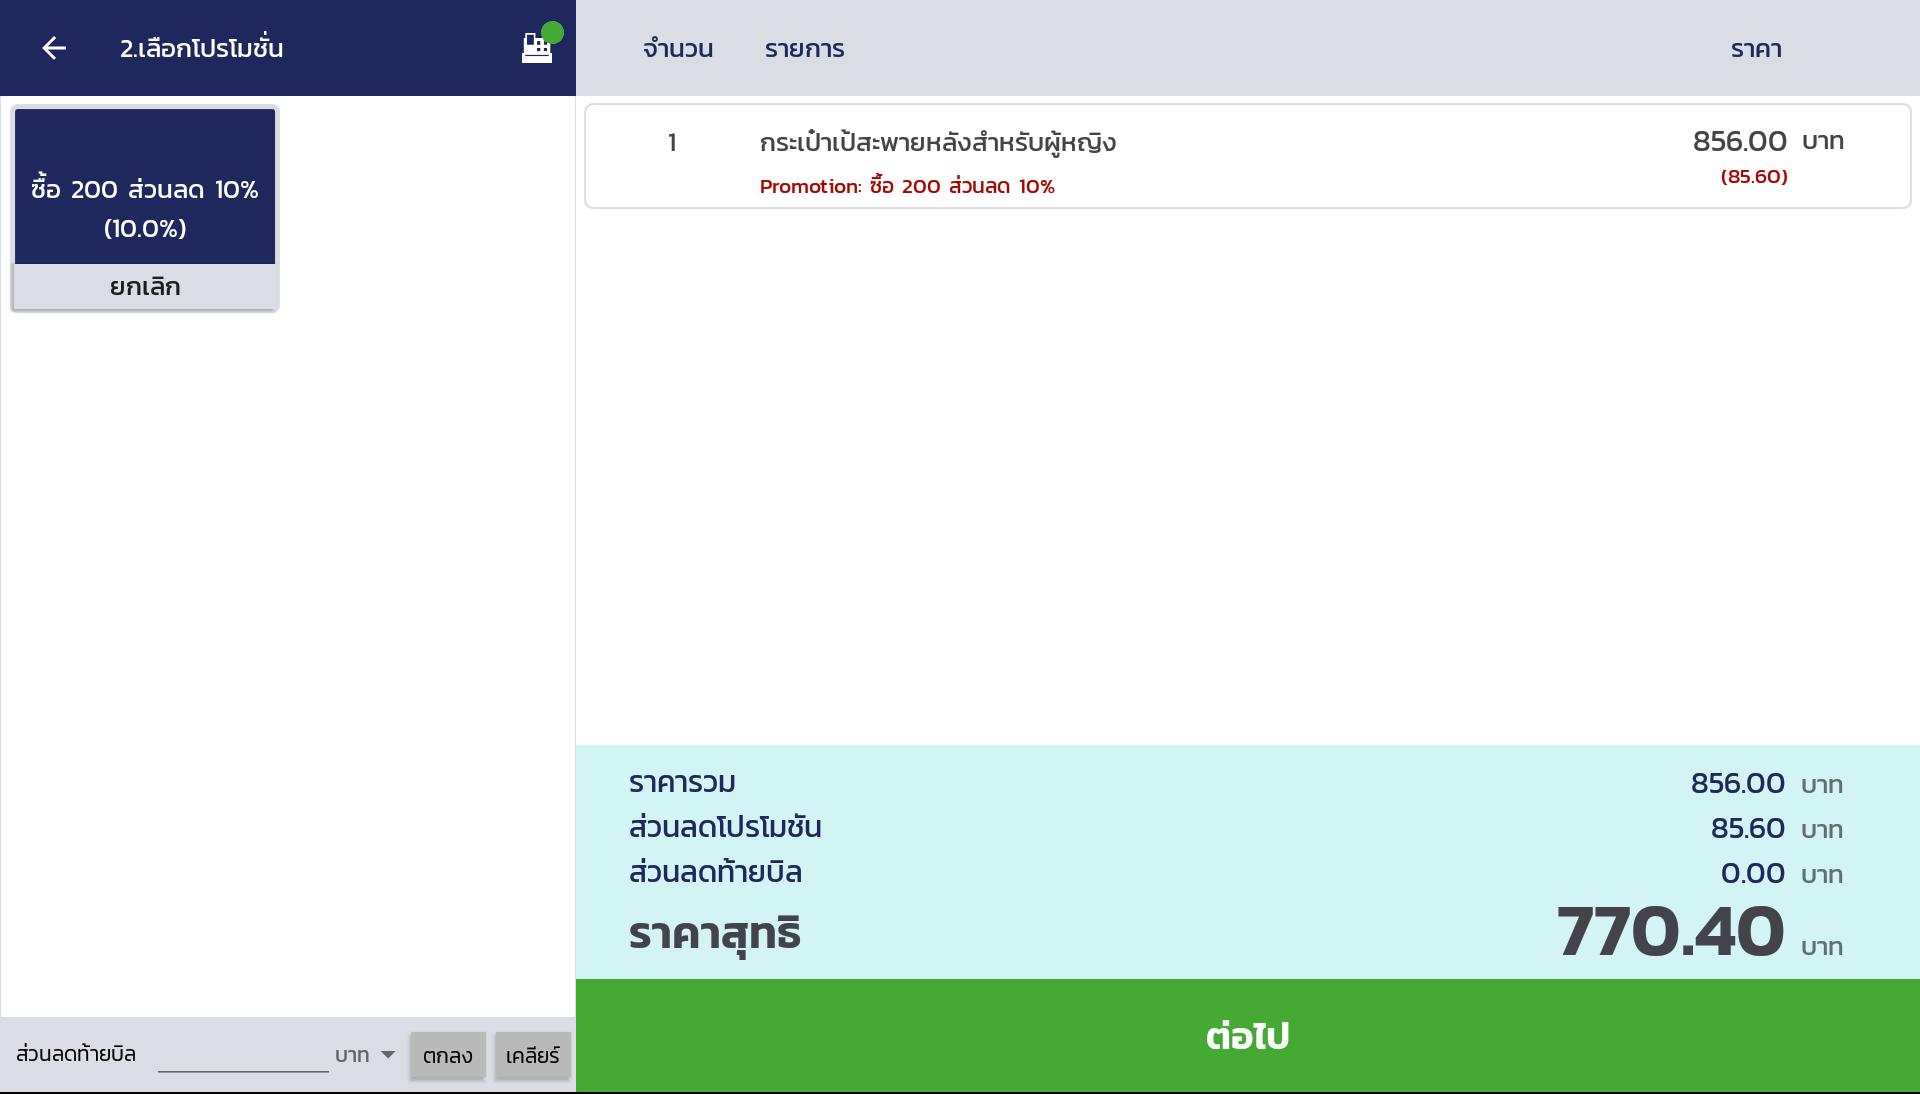Image resolution: width=1920 pixels, height=1094 pixels.
Task: Go back using the arrow icon
Action: click(54, 48)
